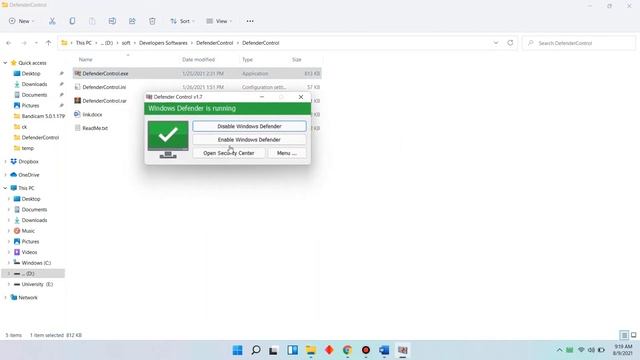640x360 pixels.
Task: Open the See more ellipsis menu
Action: click(250, 21)
